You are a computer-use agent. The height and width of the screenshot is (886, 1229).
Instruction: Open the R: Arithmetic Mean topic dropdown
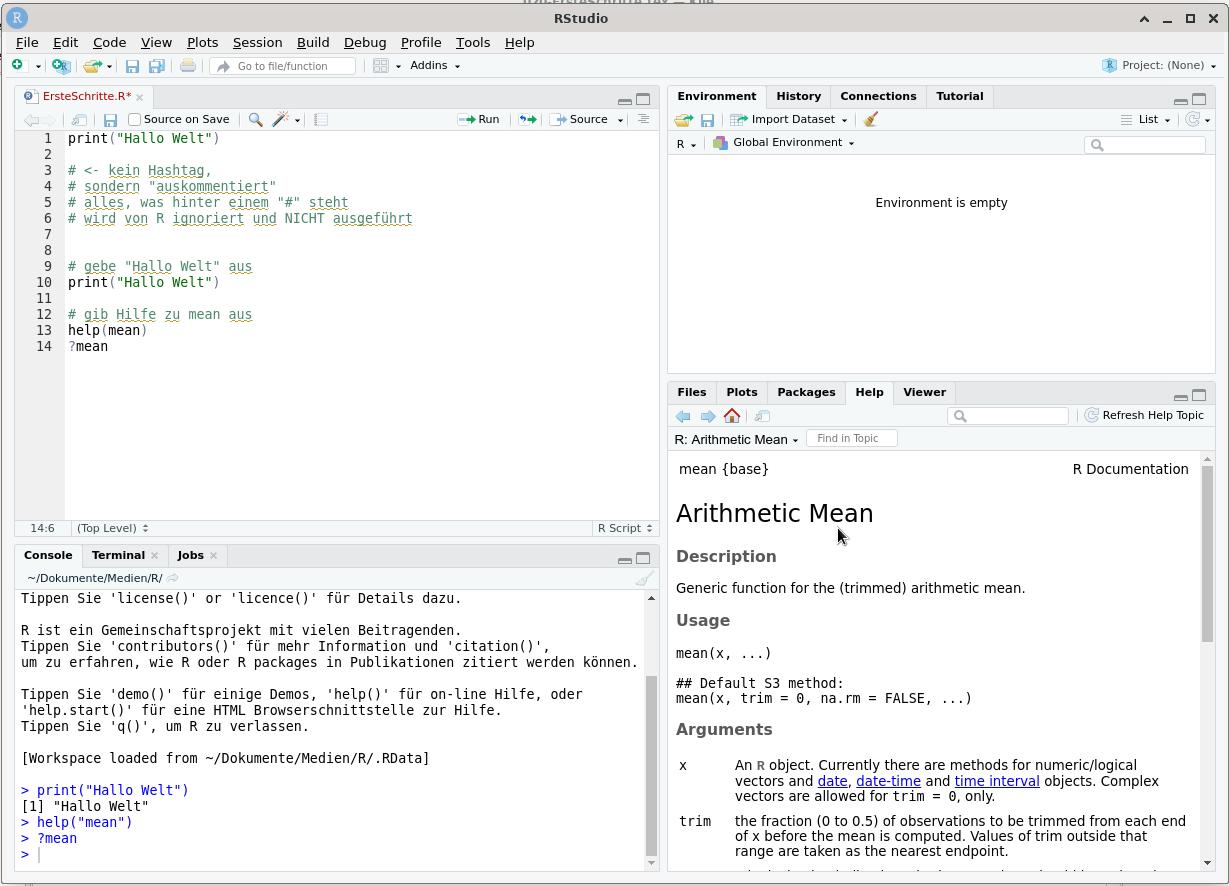click(x=737, y=439)
